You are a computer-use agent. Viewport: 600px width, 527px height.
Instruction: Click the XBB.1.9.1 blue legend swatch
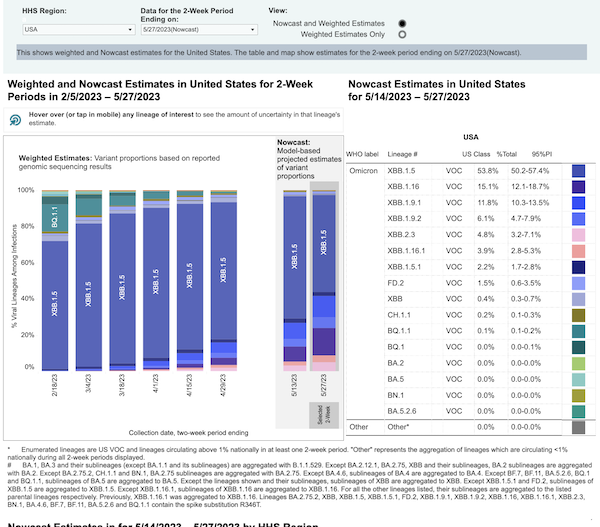(x=579, y=203)
